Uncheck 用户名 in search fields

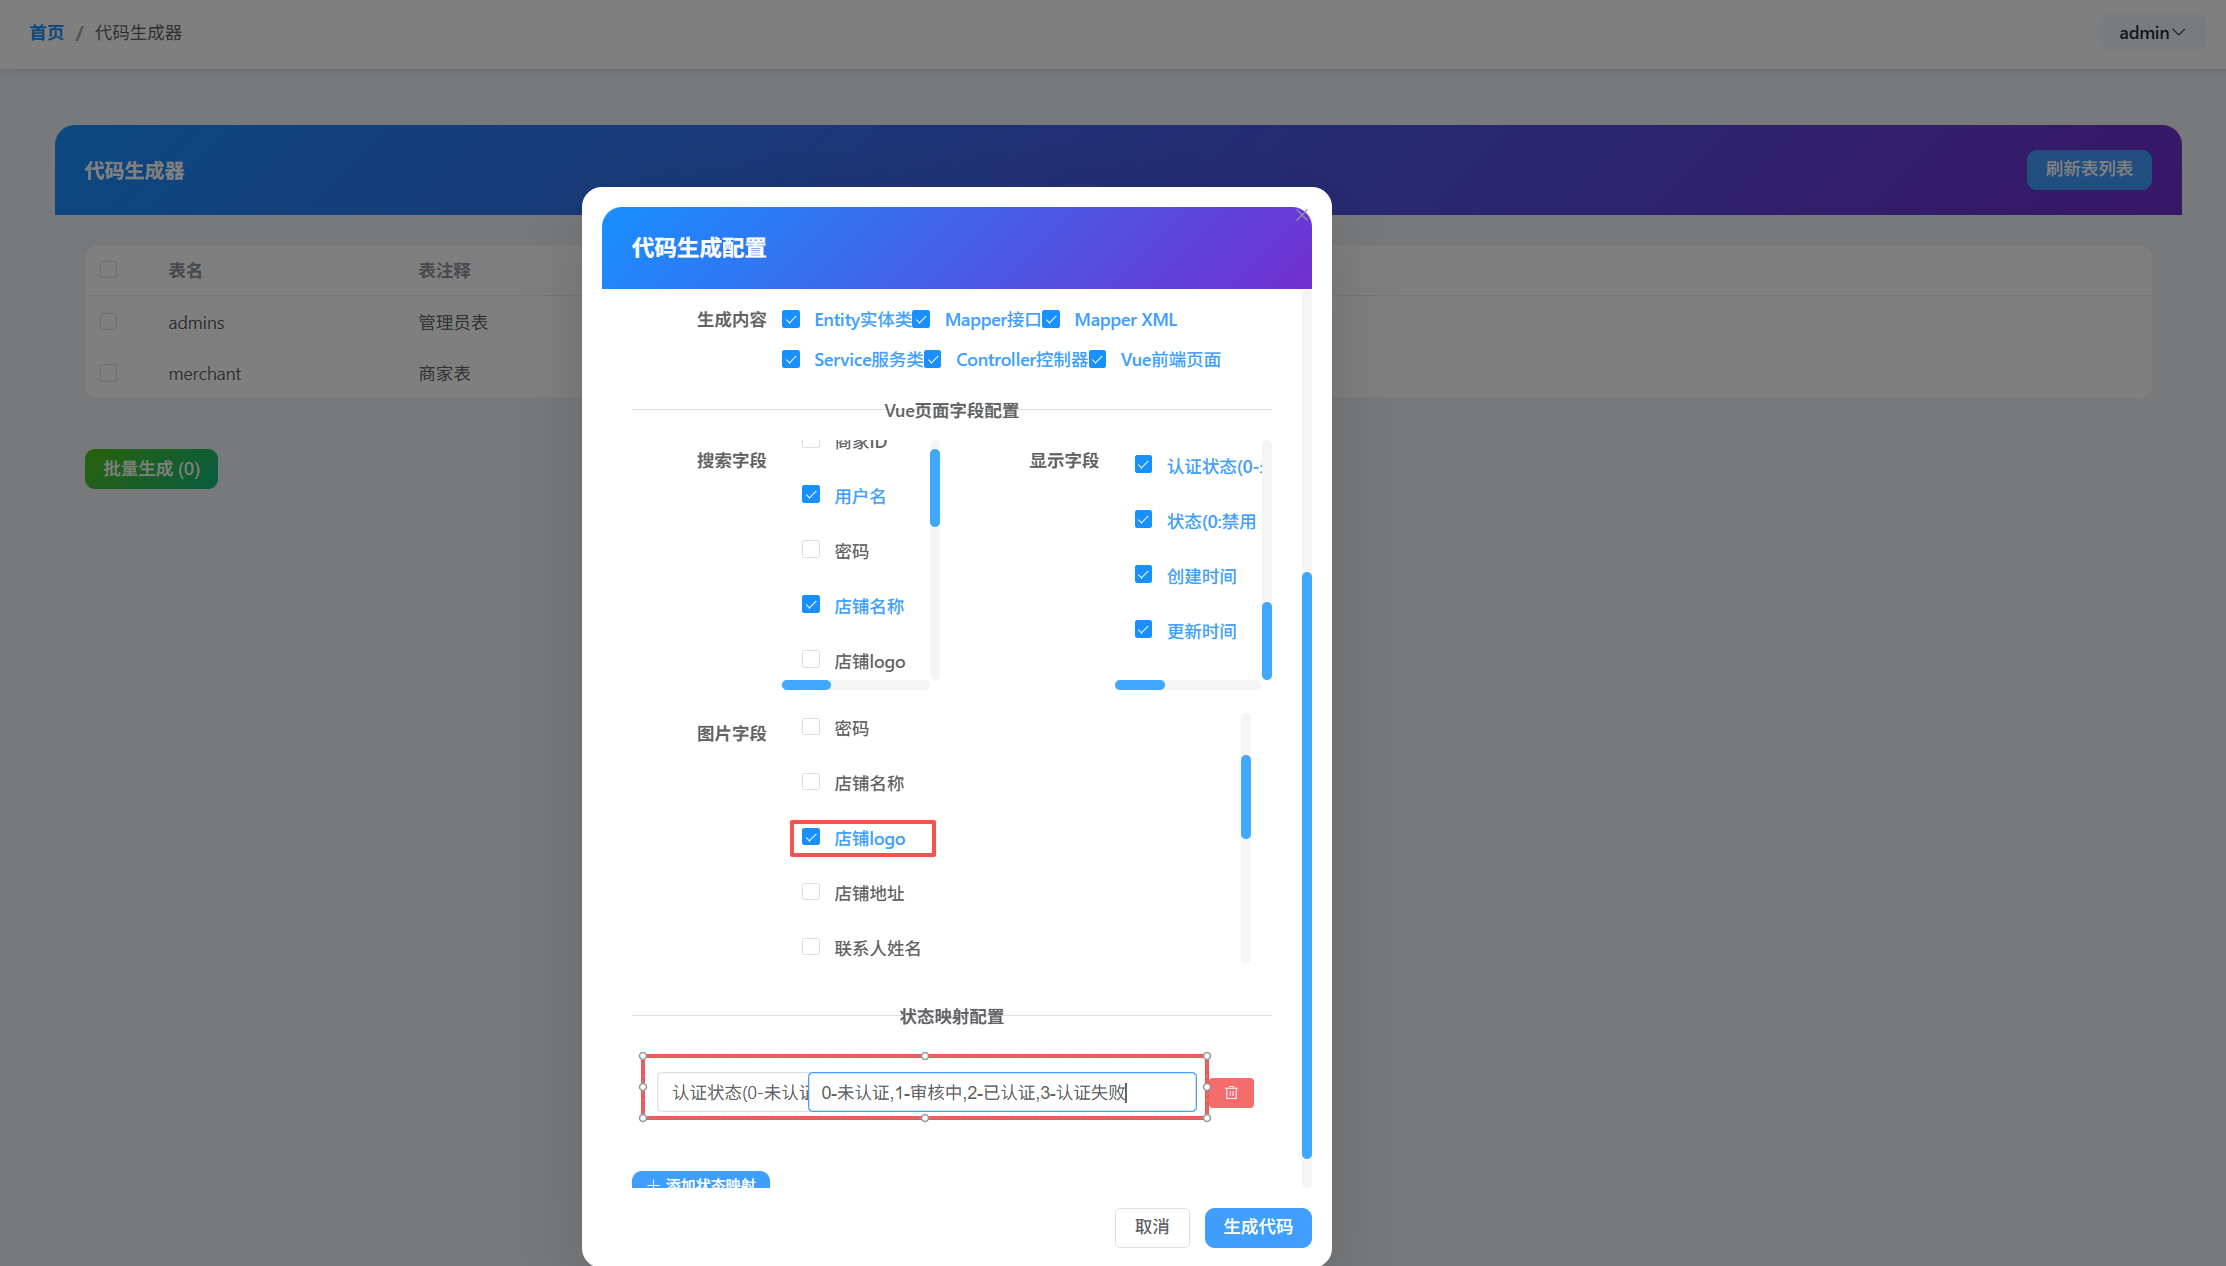[x=810, y=493]
